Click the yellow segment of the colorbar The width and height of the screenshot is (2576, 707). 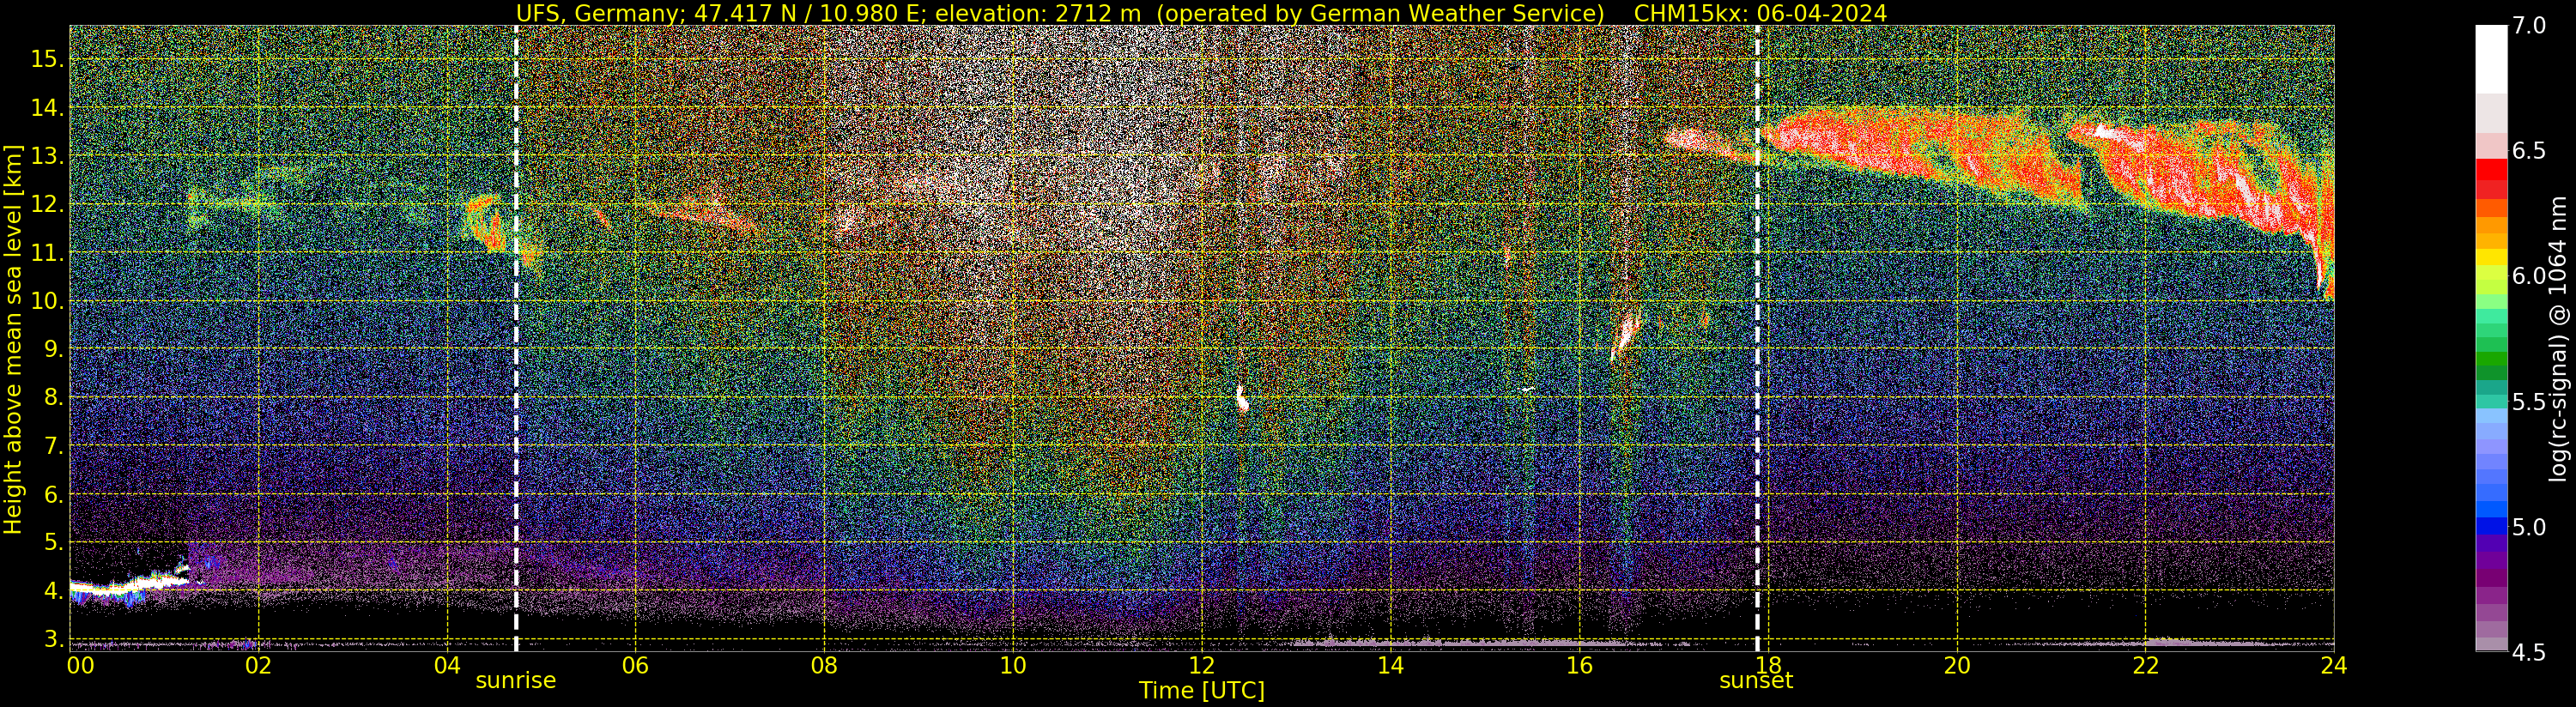(2491, 258)
